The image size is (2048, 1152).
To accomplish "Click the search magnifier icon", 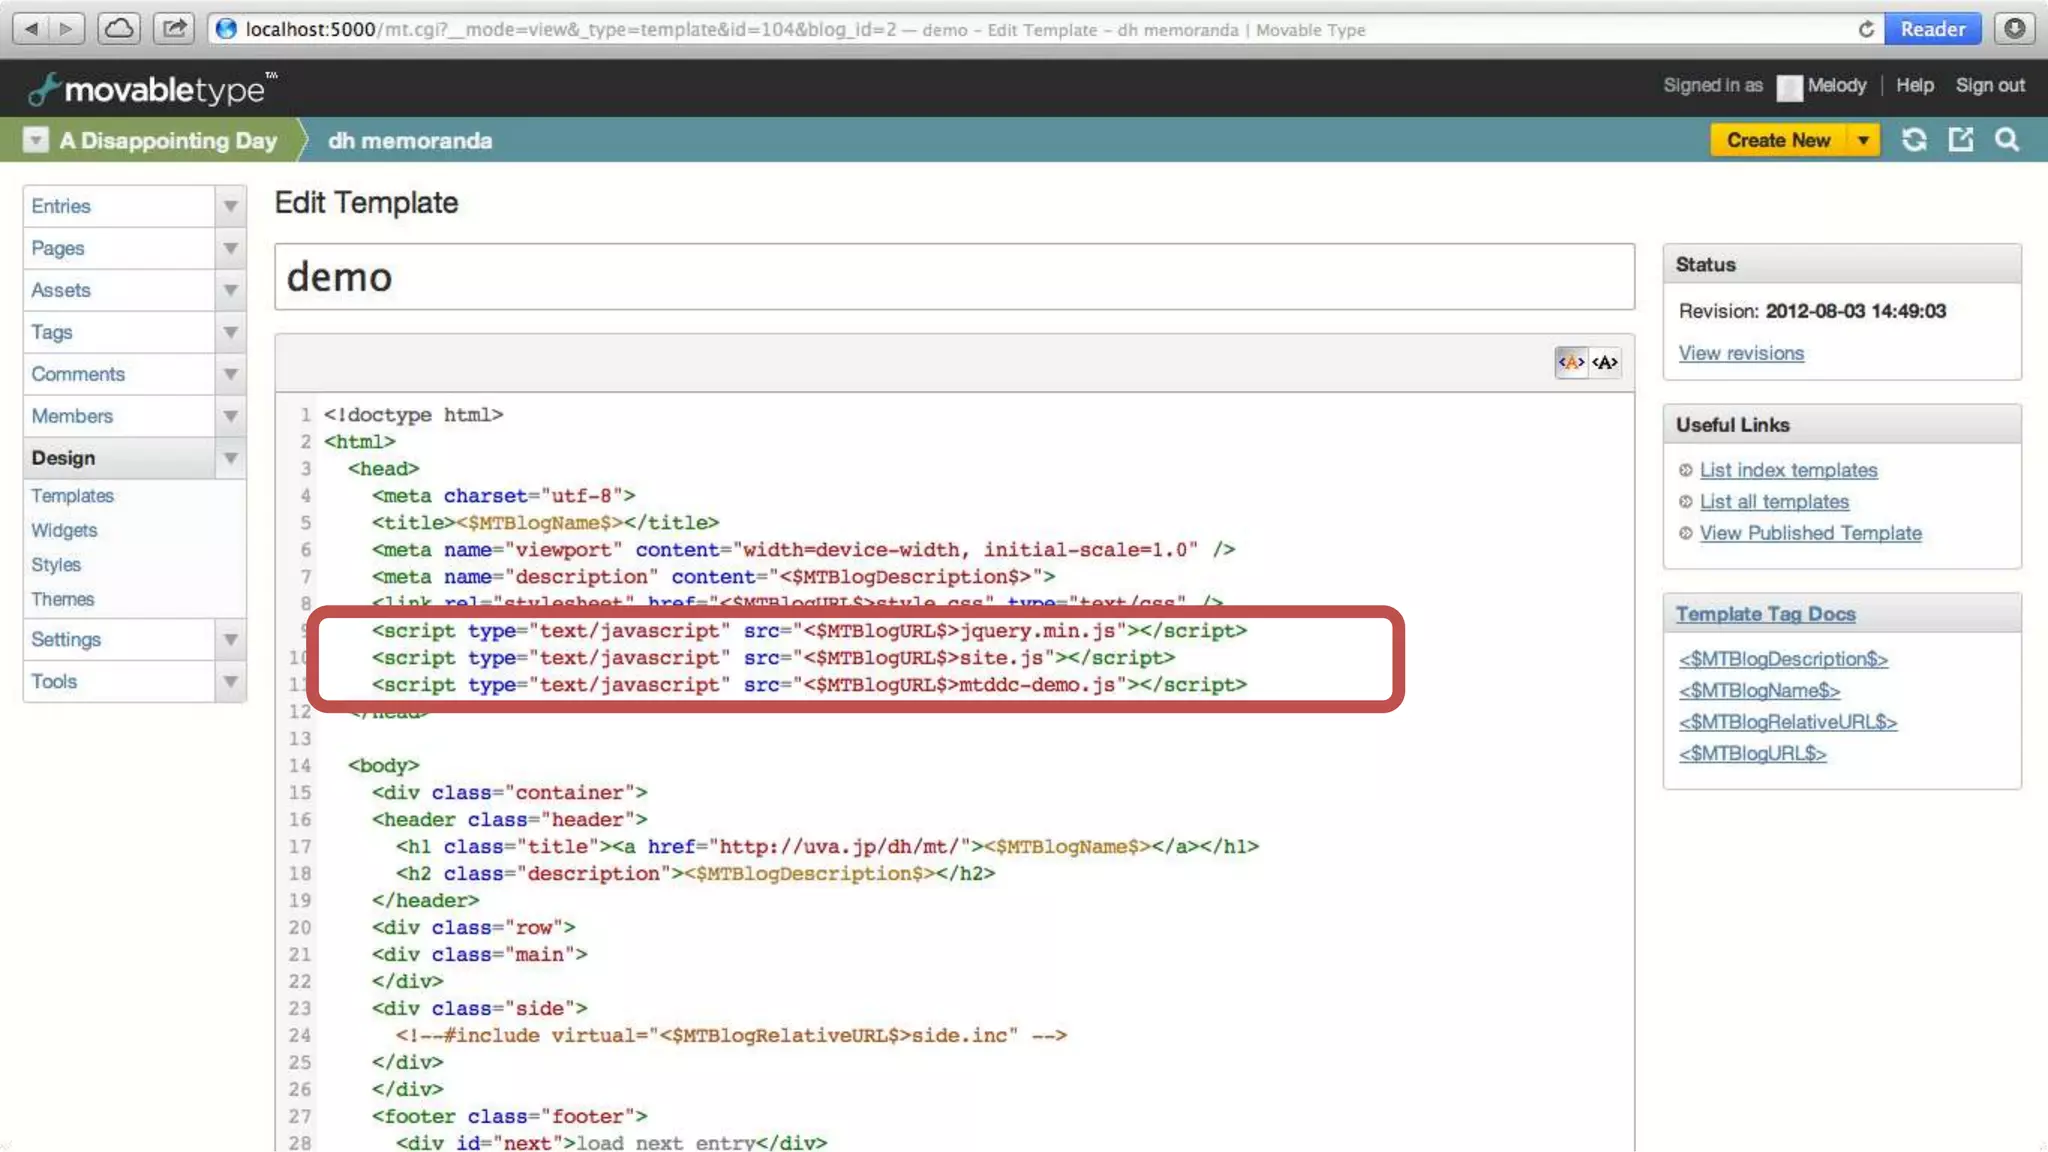I will click(2007, 140).
